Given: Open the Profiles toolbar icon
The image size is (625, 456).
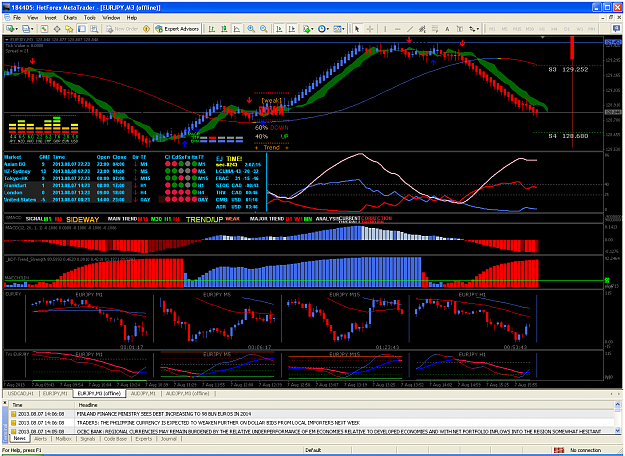Looking at the screenshot, I should coord(26,29).
